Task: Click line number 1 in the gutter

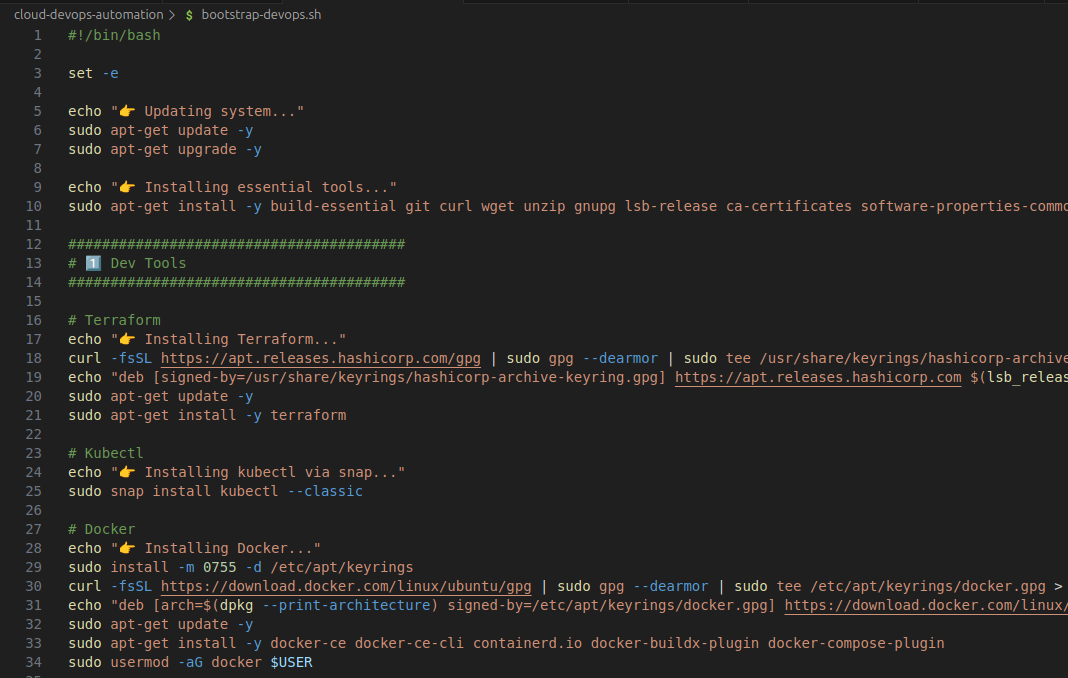Action: [37, 34]
